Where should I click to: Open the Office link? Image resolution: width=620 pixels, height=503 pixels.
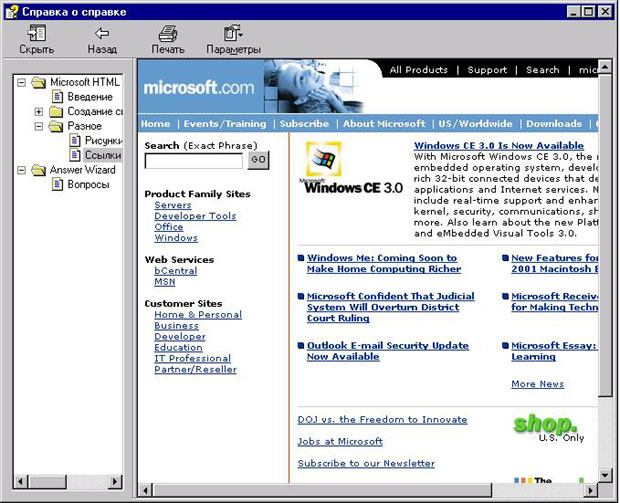tap(169, 227)
